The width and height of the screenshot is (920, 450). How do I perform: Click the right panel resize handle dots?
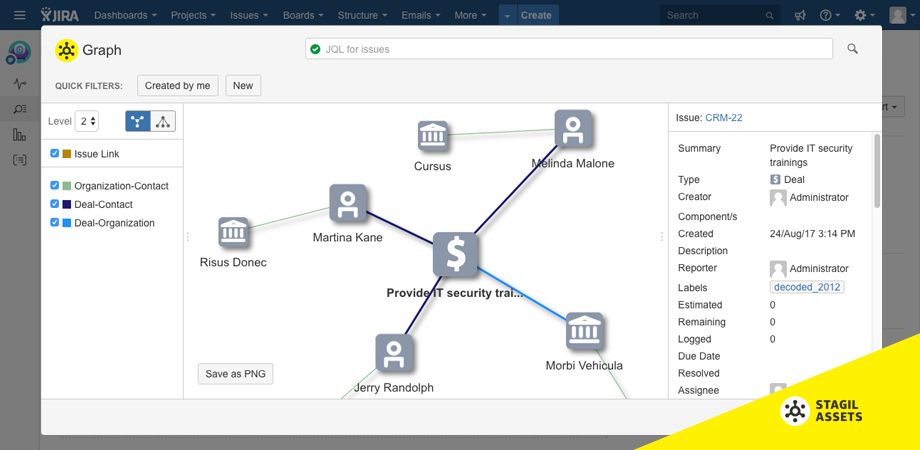[661, 236]
